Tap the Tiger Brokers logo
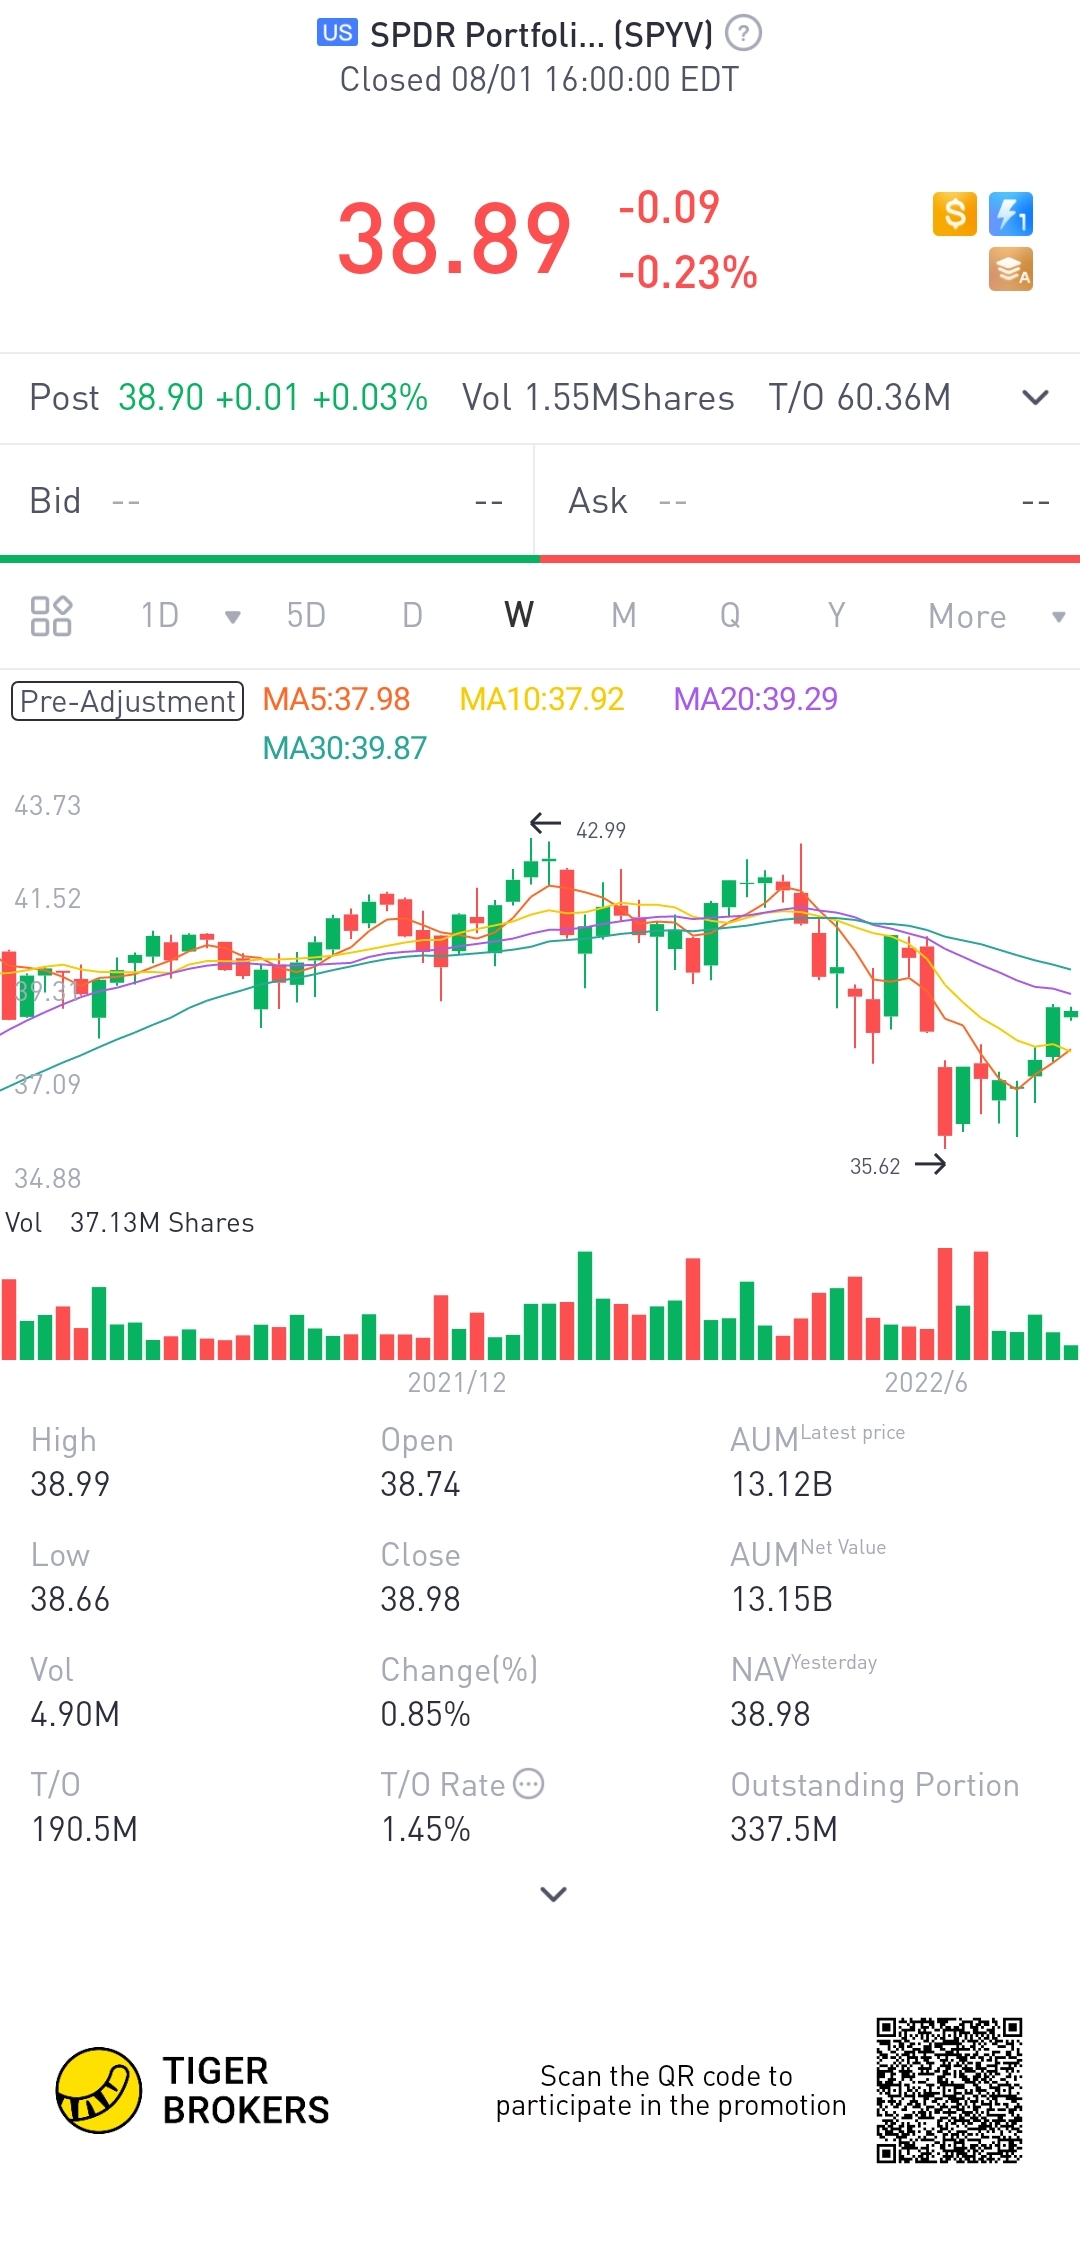 [x=193, y=2090]
